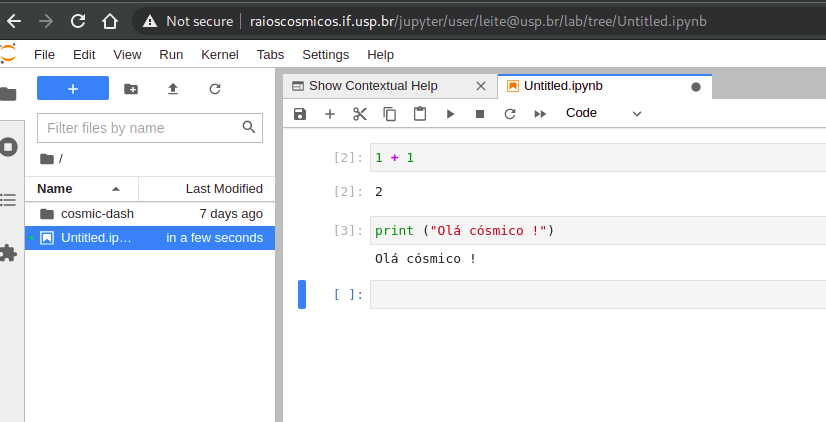Open the new launcher with the blue plus button
This screenshot has height=422, width=826.
pyautogui.click(x=73, y=89)
